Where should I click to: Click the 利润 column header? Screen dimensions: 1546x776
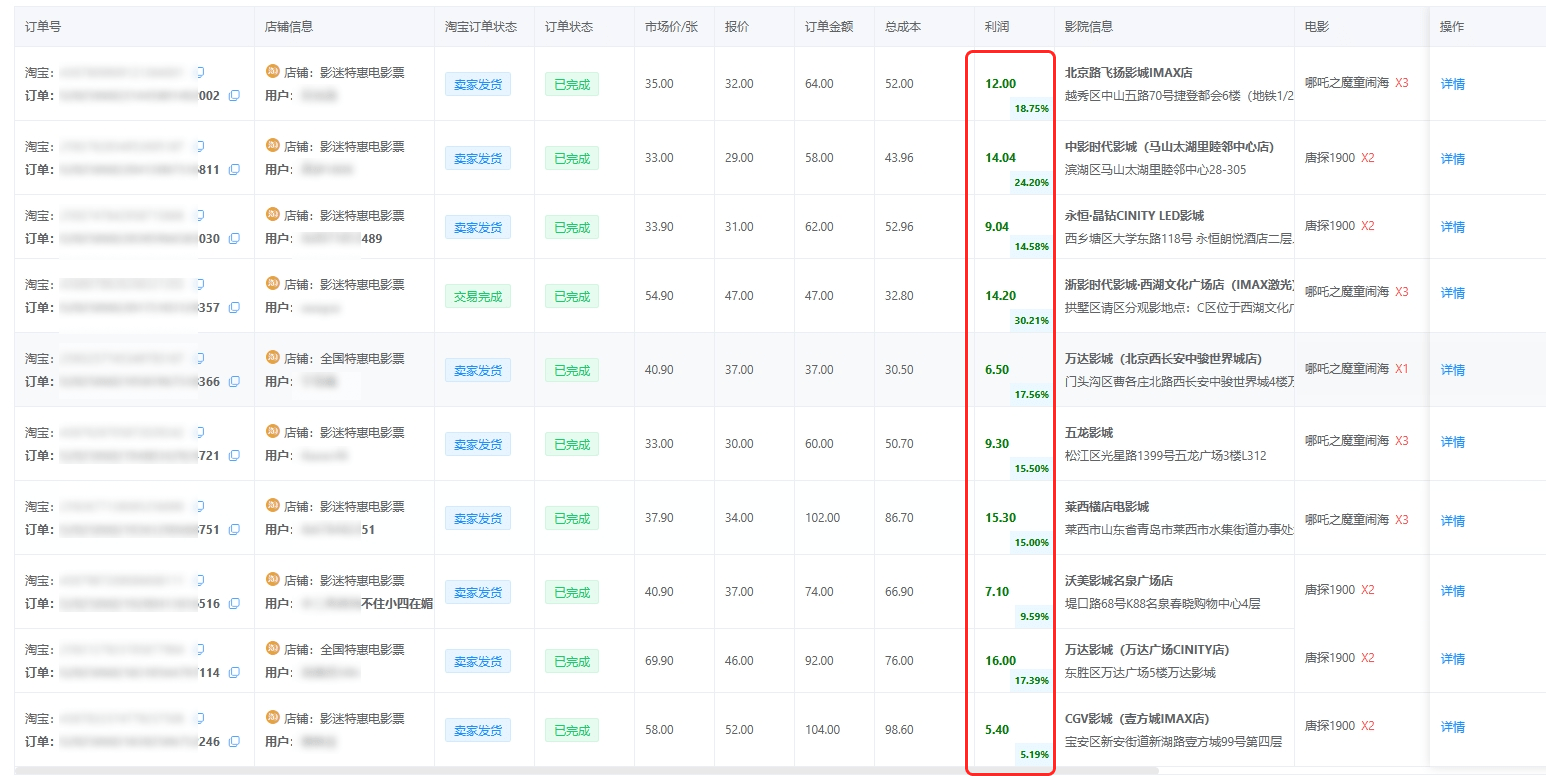[997, 26]
